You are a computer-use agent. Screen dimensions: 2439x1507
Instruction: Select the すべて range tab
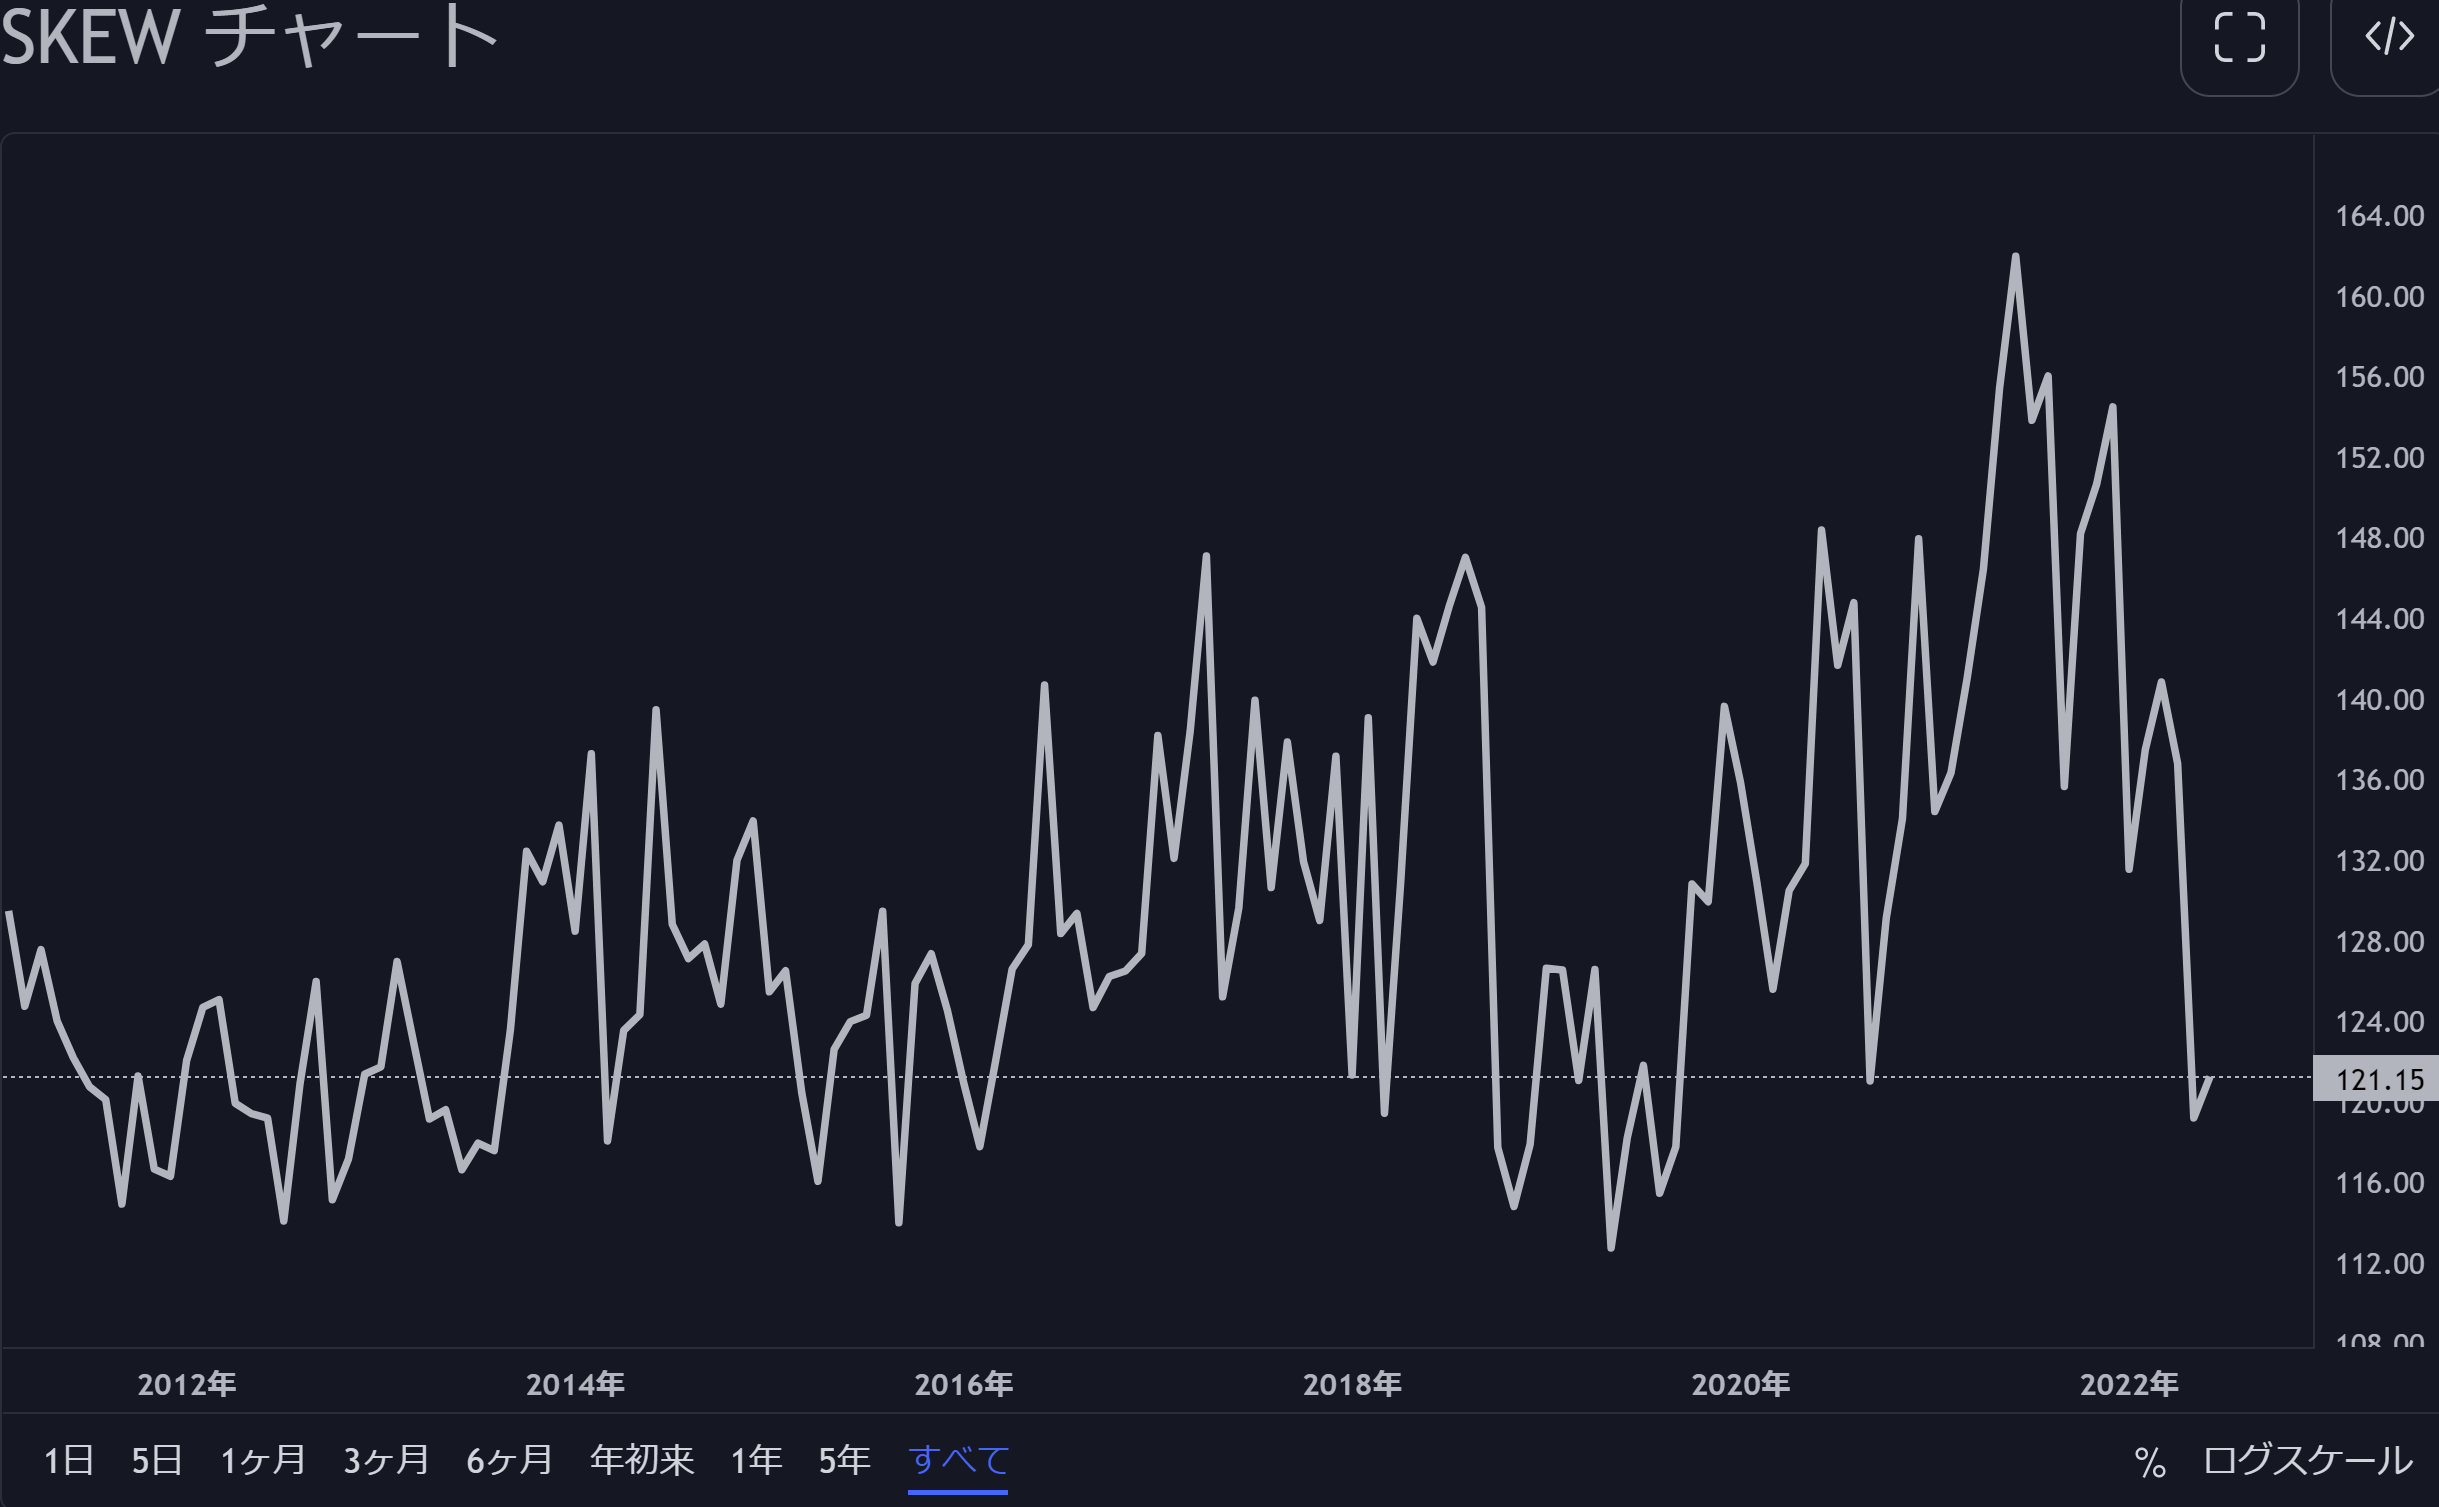958,1460
